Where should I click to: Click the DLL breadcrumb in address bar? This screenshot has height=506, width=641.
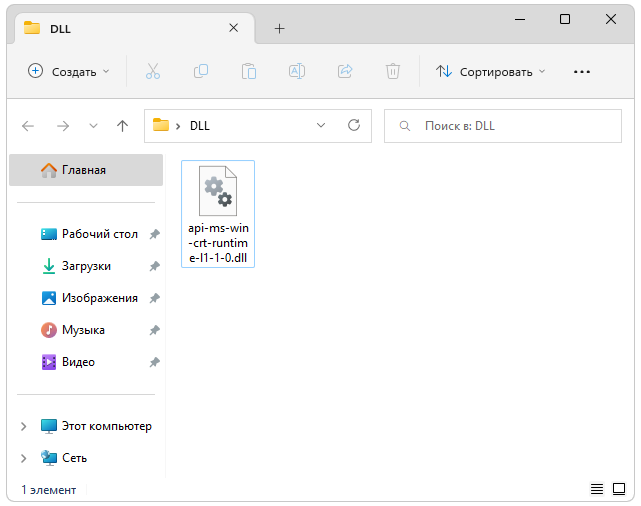[x=200, y=125]
